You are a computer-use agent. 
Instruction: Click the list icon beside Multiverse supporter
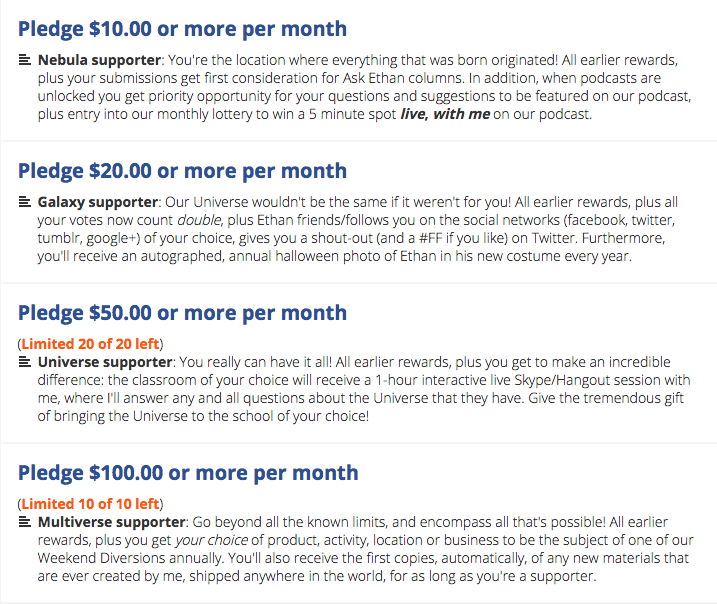pos(25,522)
